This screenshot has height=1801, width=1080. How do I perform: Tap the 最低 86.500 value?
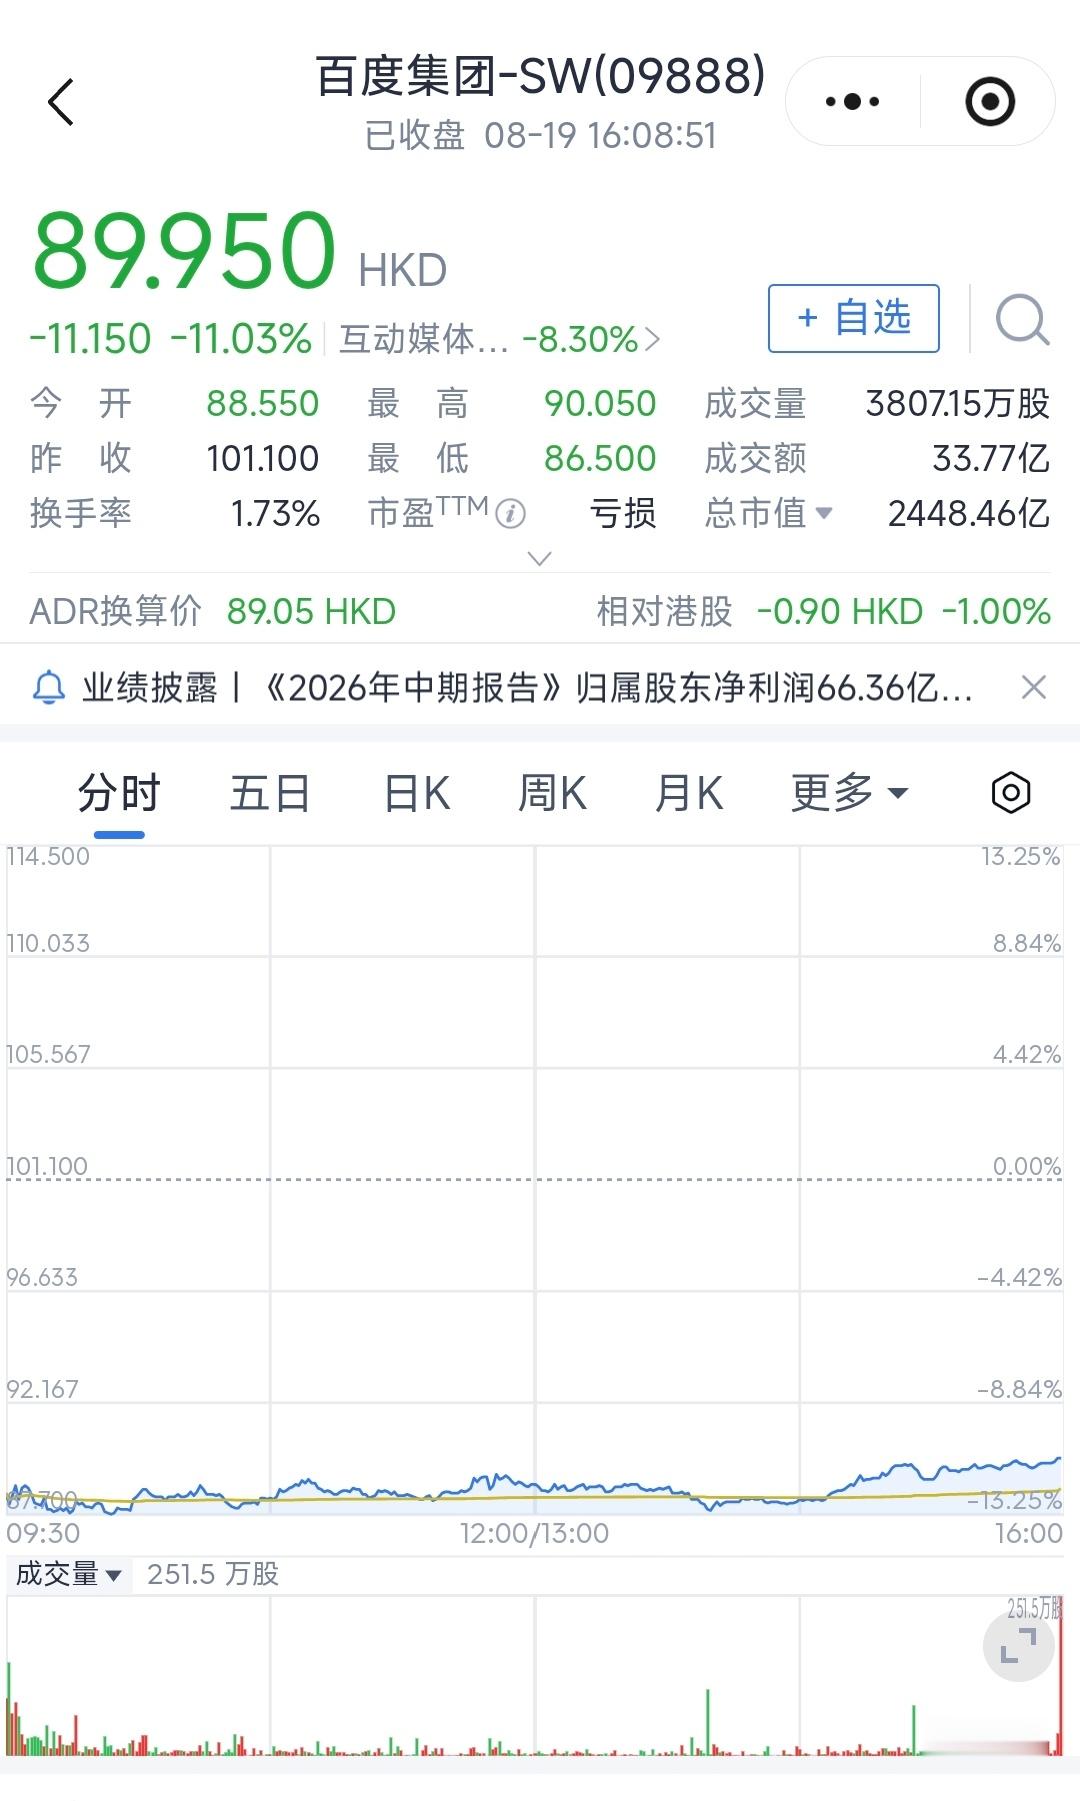pos(600,458)
